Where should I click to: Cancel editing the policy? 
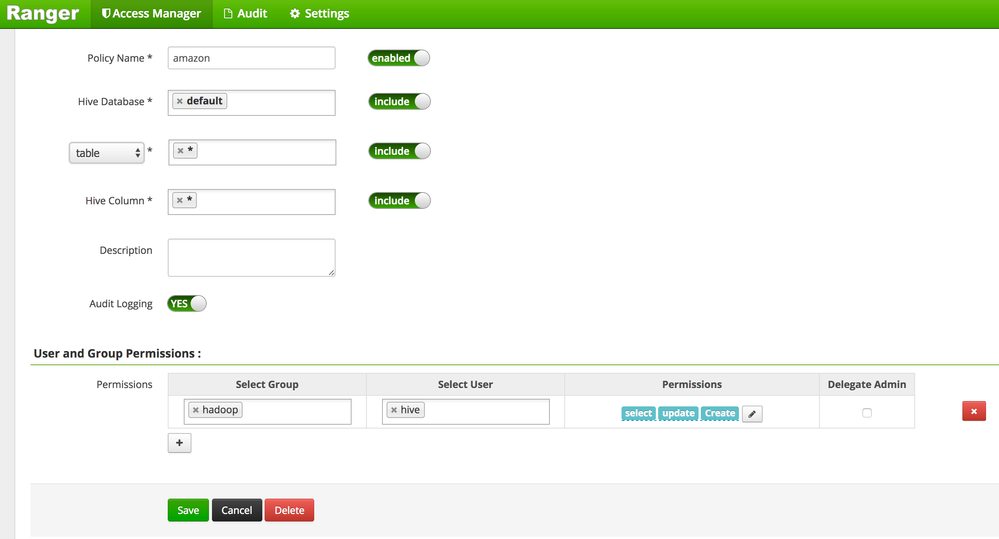point(236,510)
